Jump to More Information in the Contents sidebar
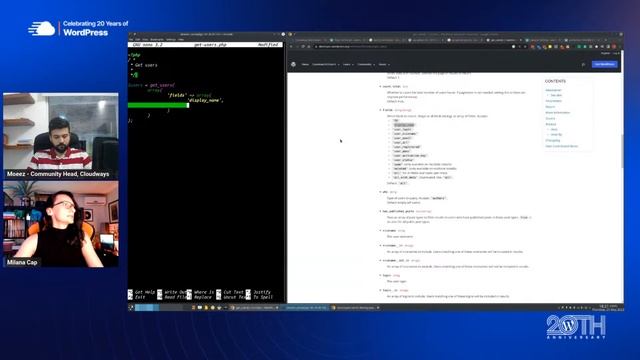 pyautogui.click(x=558, y=112)
